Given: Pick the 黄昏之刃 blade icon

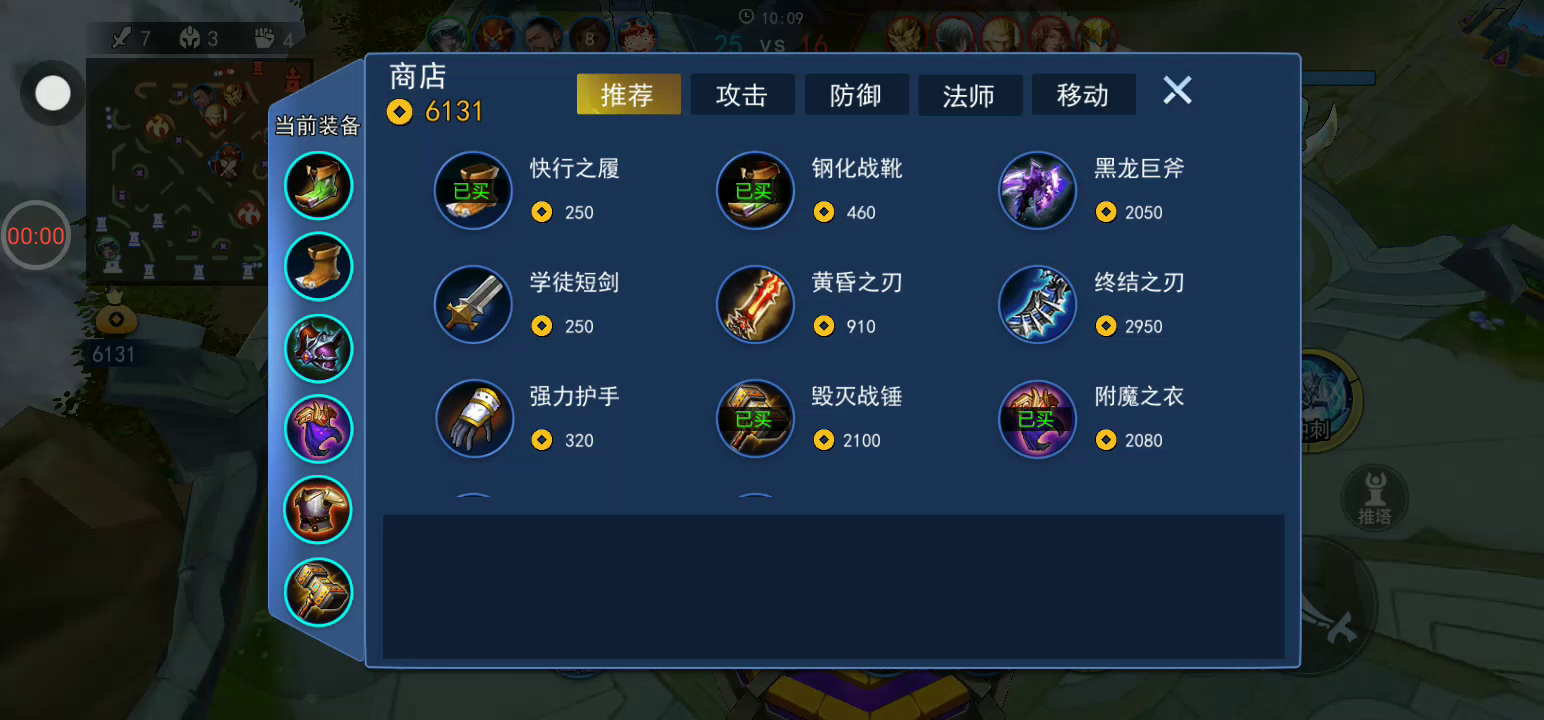Looking at the screenshot, I should [755, 304].
